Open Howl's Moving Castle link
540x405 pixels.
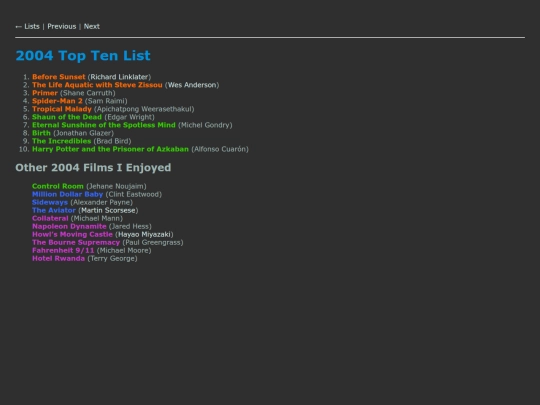click(x=72, y=235)
